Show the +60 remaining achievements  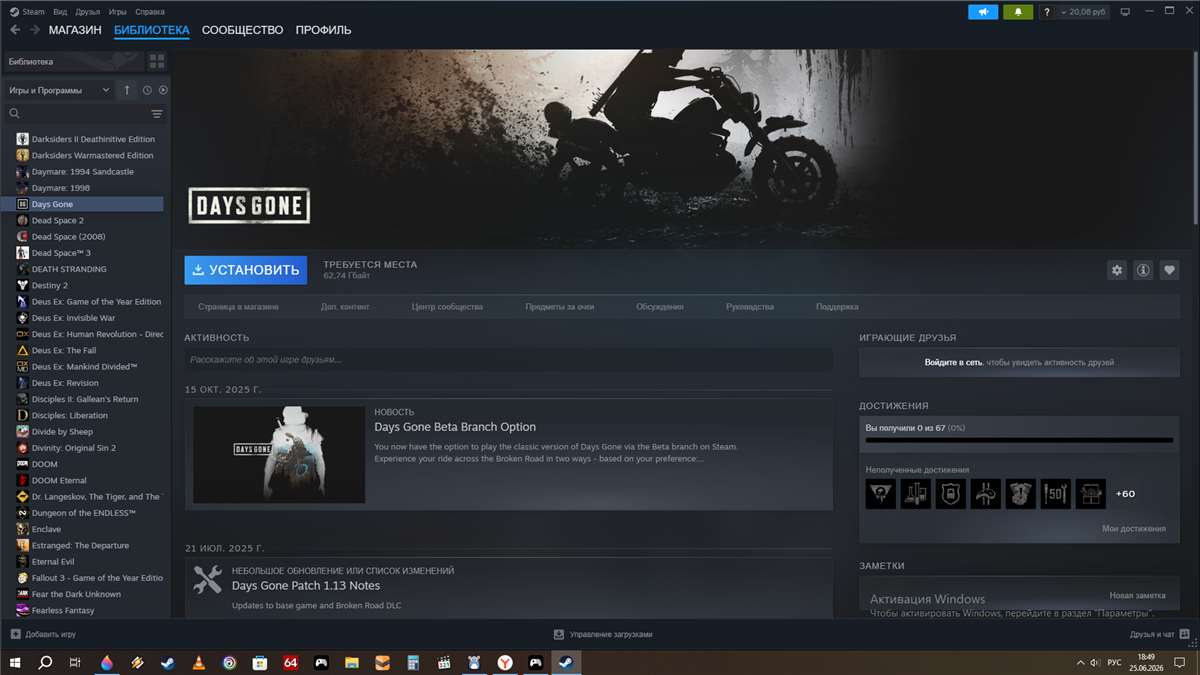click(1125, 493)
